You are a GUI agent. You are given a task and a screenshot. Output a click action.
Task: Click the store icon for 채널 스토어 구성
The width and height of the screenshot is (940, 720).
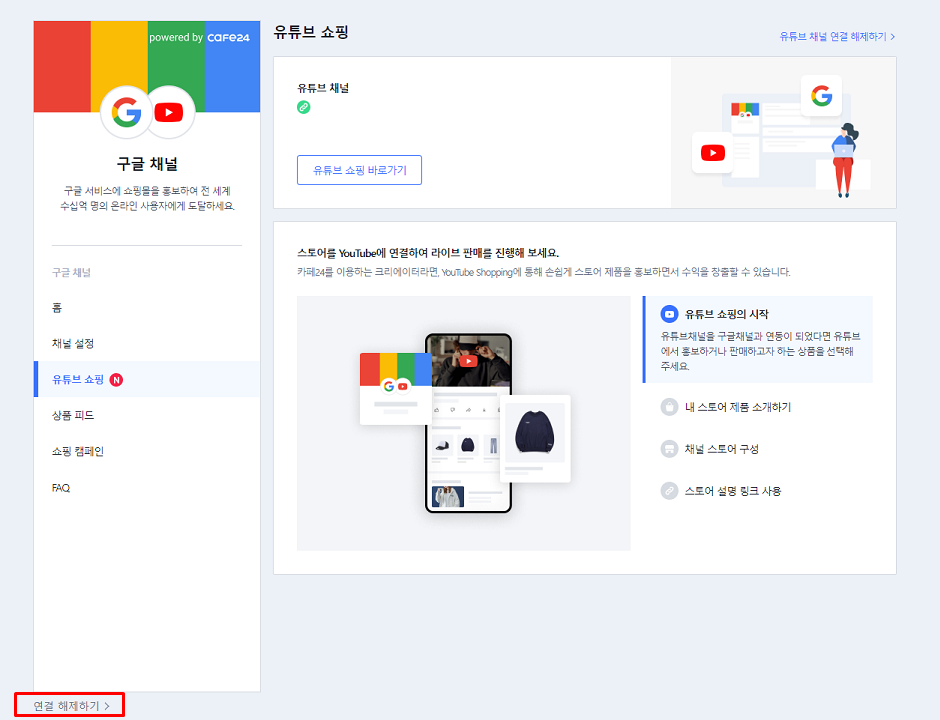pyautogui.click(x=669, y=449)
